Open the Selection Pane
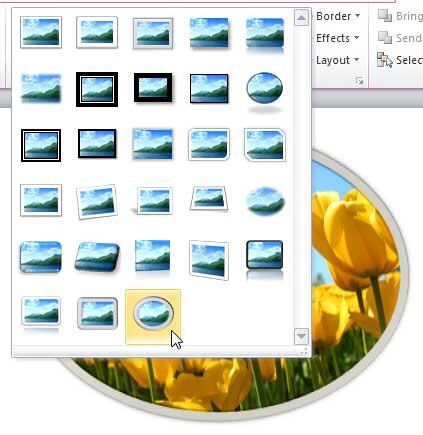Image resolution: width=423 pixels, height=435 pixels. pos(399,60)
